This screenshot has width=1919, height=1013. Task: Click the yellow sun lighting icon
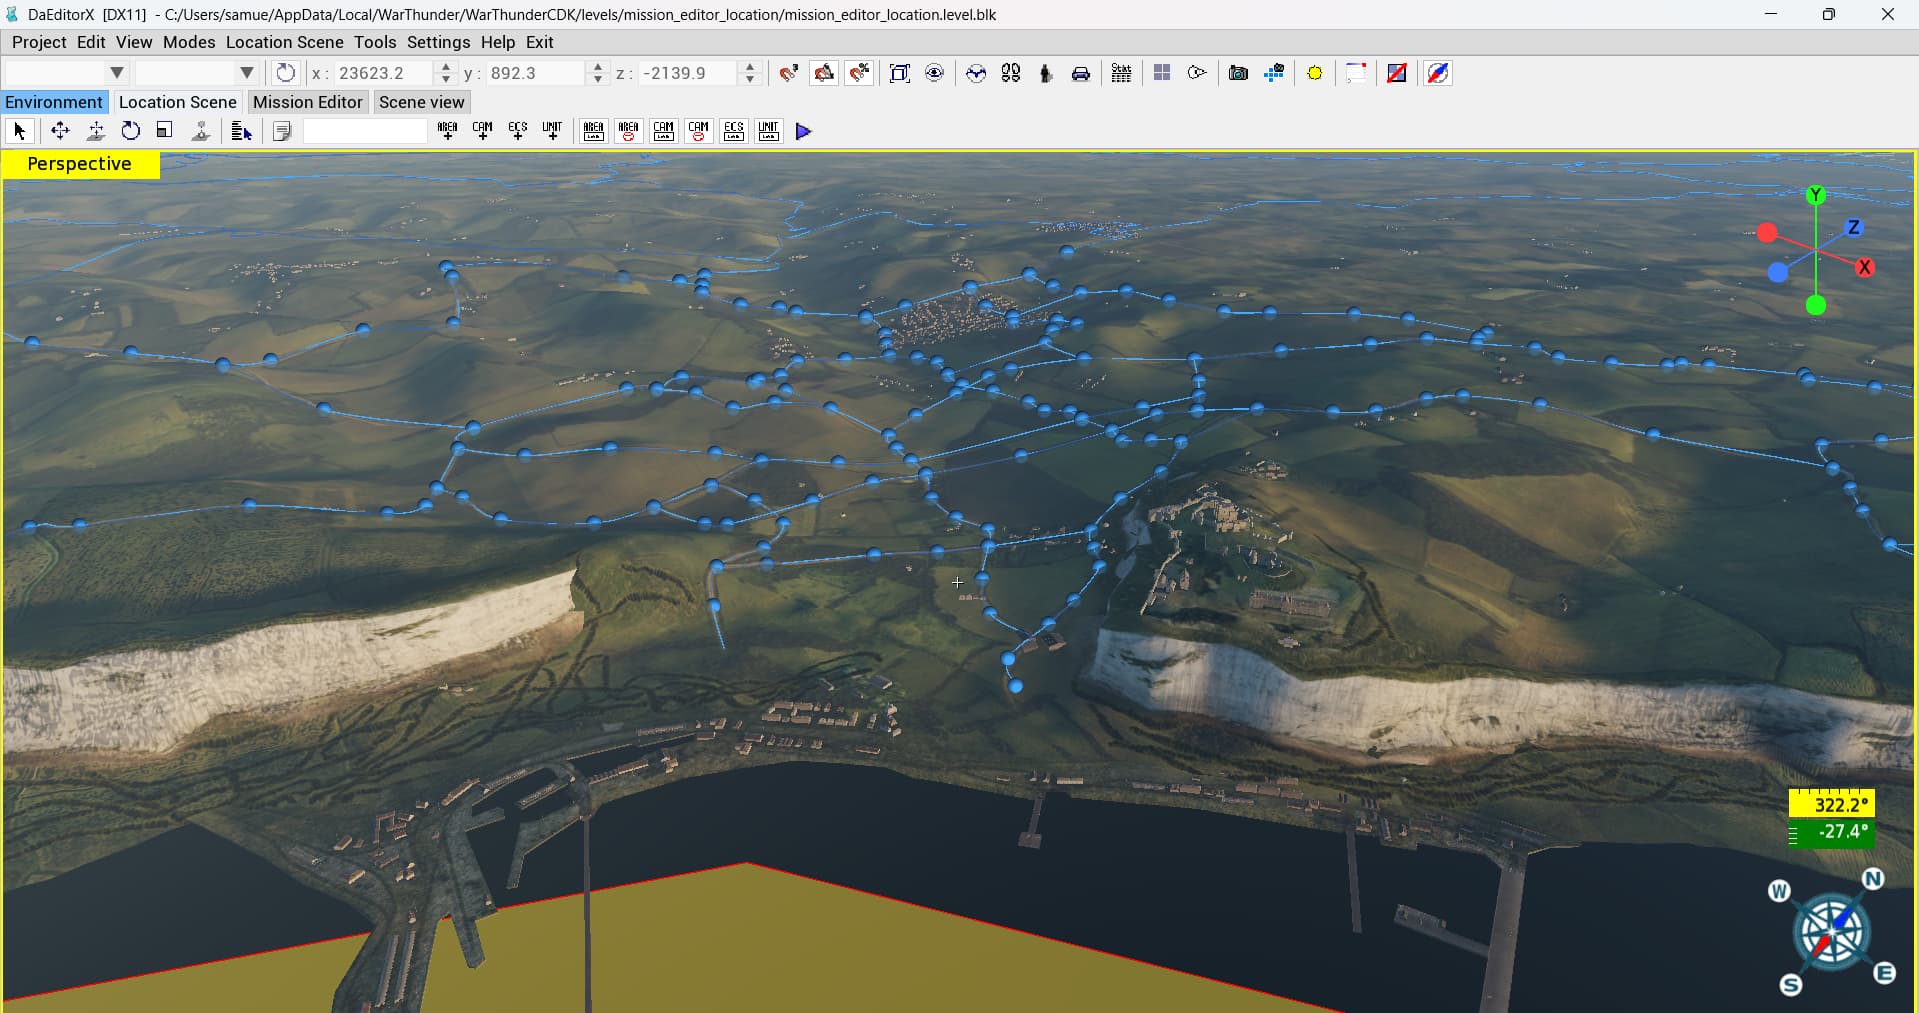[x=1315, y=73]
